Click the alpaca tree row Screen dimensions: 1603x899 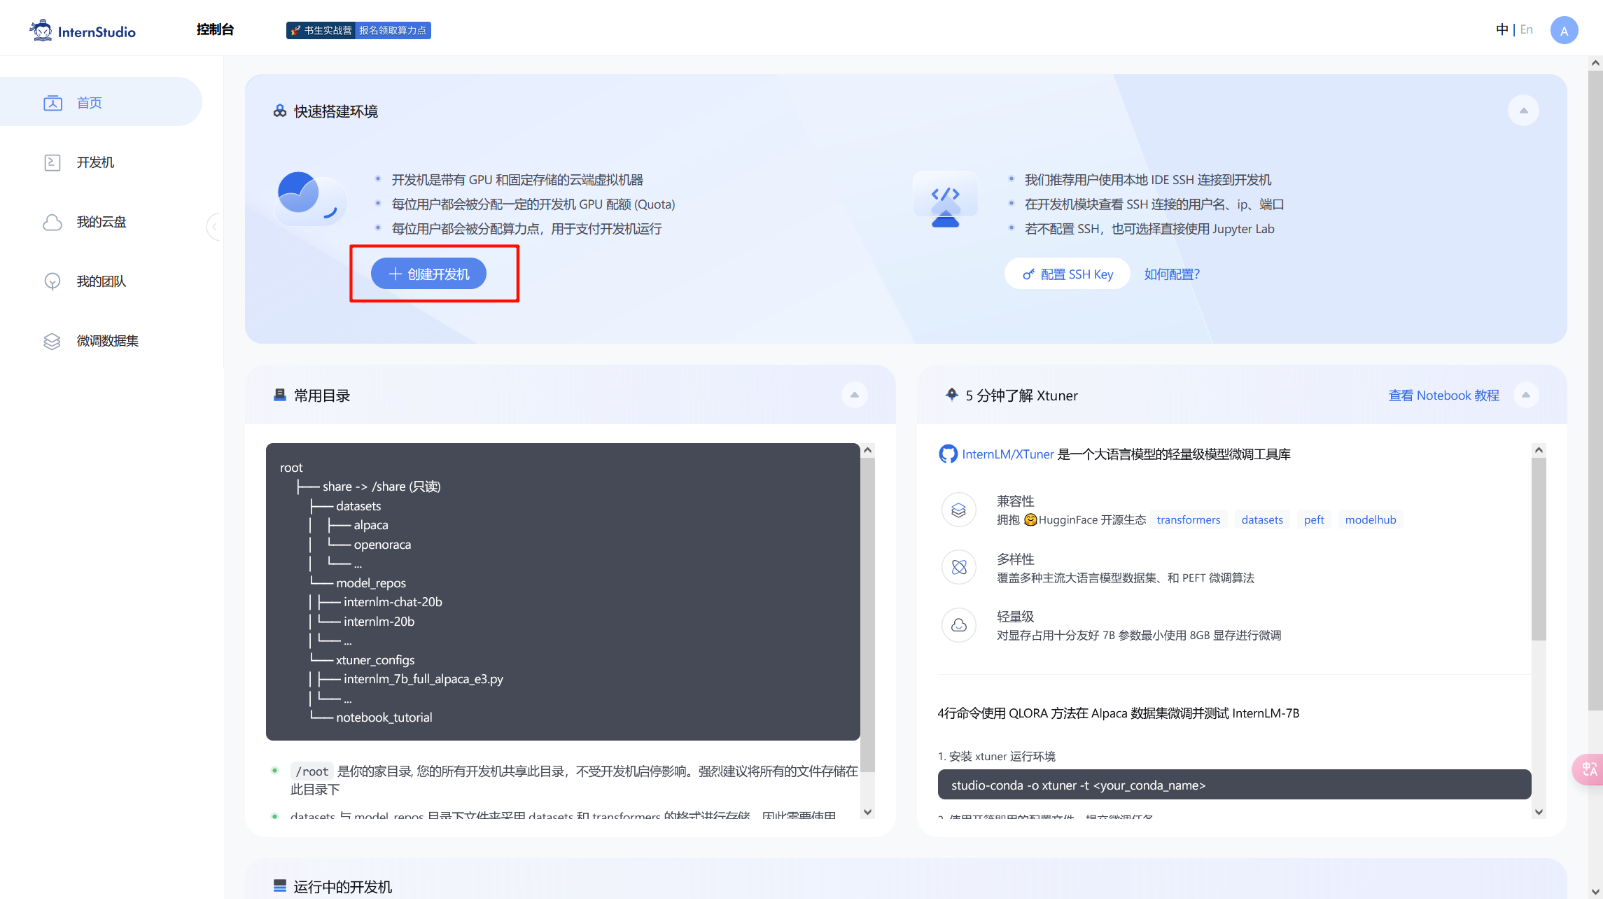coord(371,525)
